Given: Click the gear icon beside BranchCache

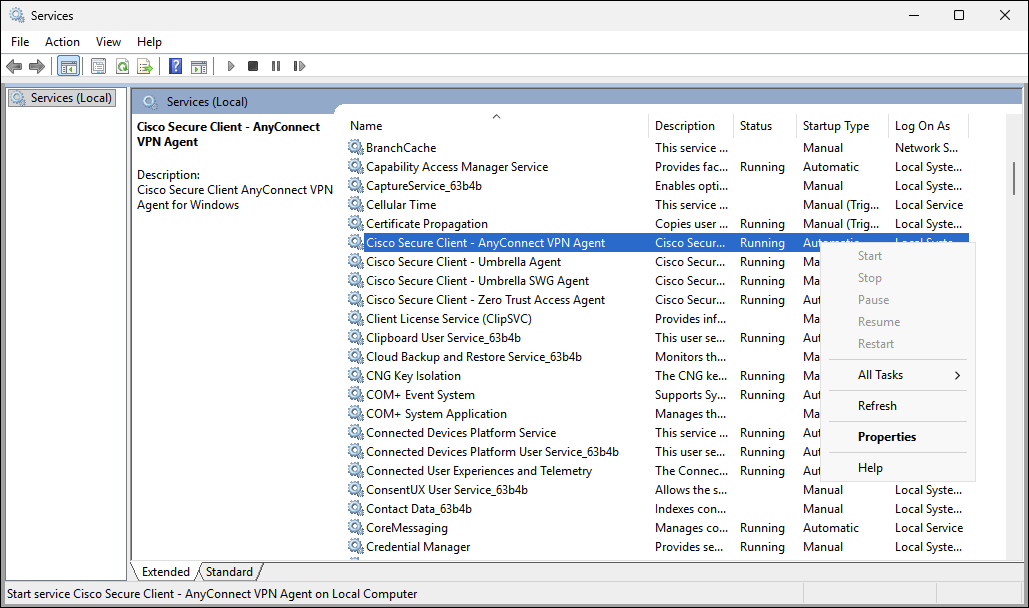Looking at the screenshot, I should (x=355, y=147).
